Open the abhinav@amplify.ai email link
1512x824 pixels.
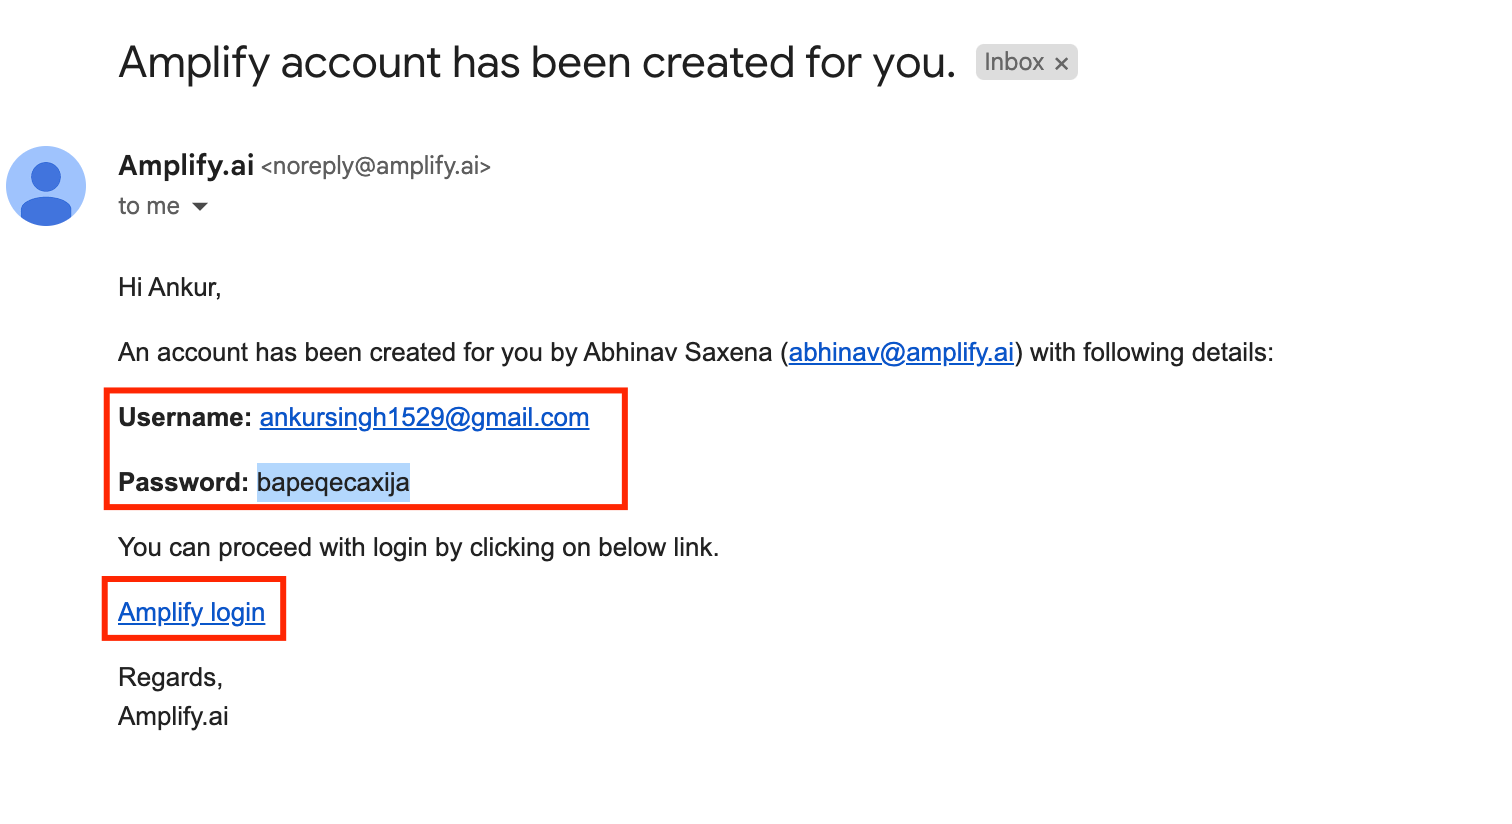coord(901,353)
